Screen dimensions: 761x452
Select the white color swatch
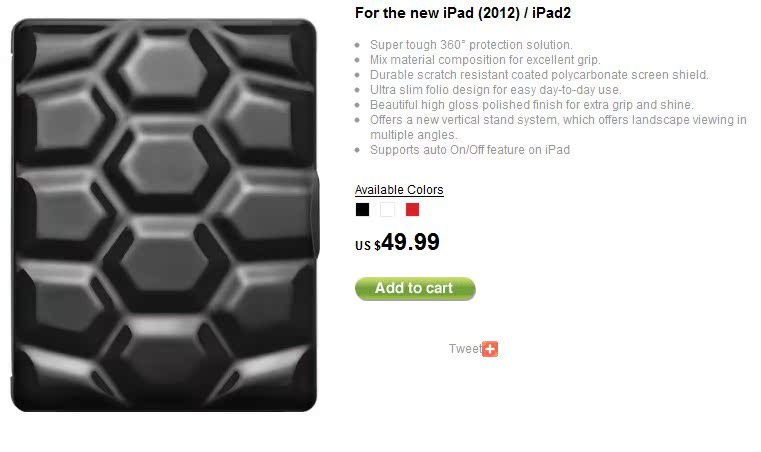click(387, 210)
